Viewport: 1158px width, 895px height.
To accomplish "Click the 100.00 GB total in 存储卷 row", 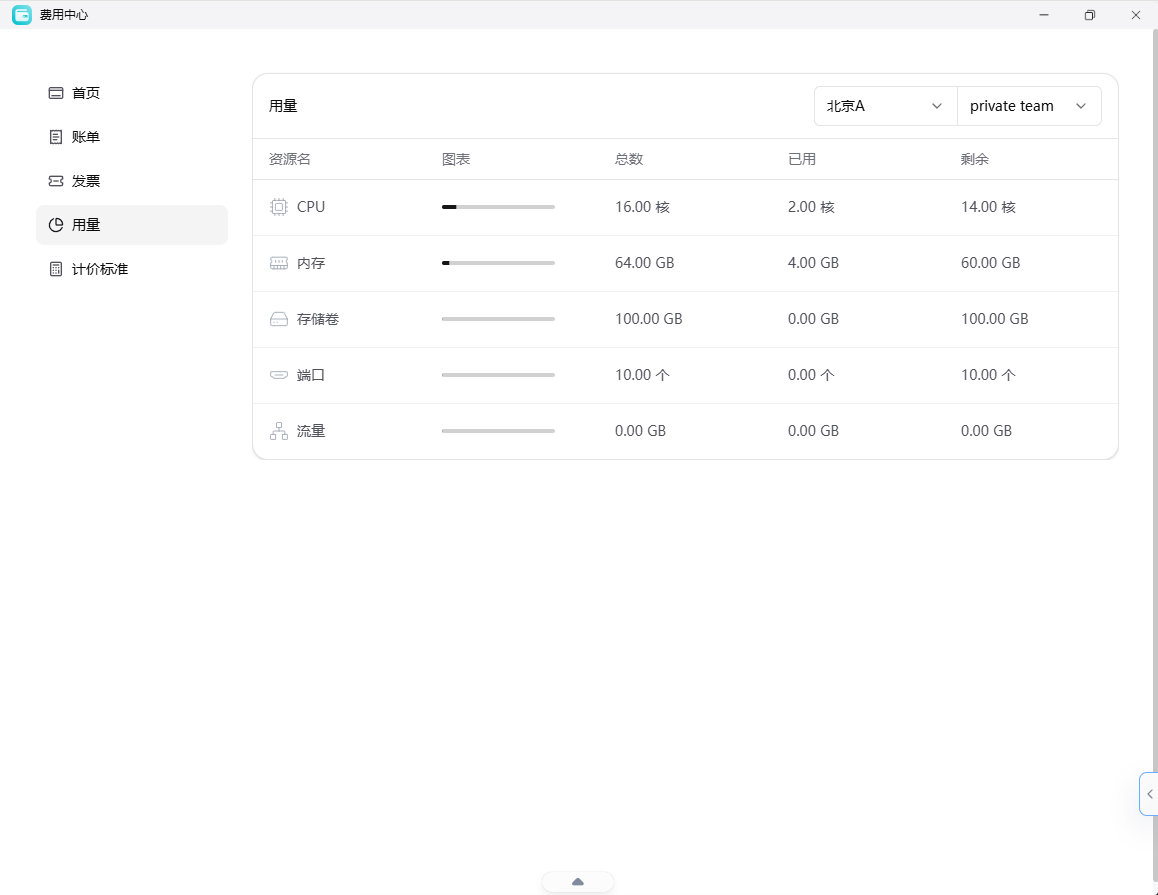I will (648, 319).
